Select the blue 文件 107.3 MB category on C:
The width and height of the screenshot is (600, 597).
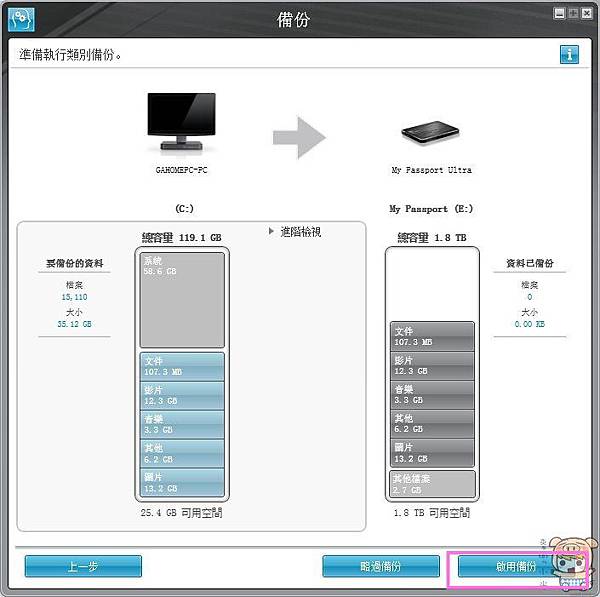(182, 367)
